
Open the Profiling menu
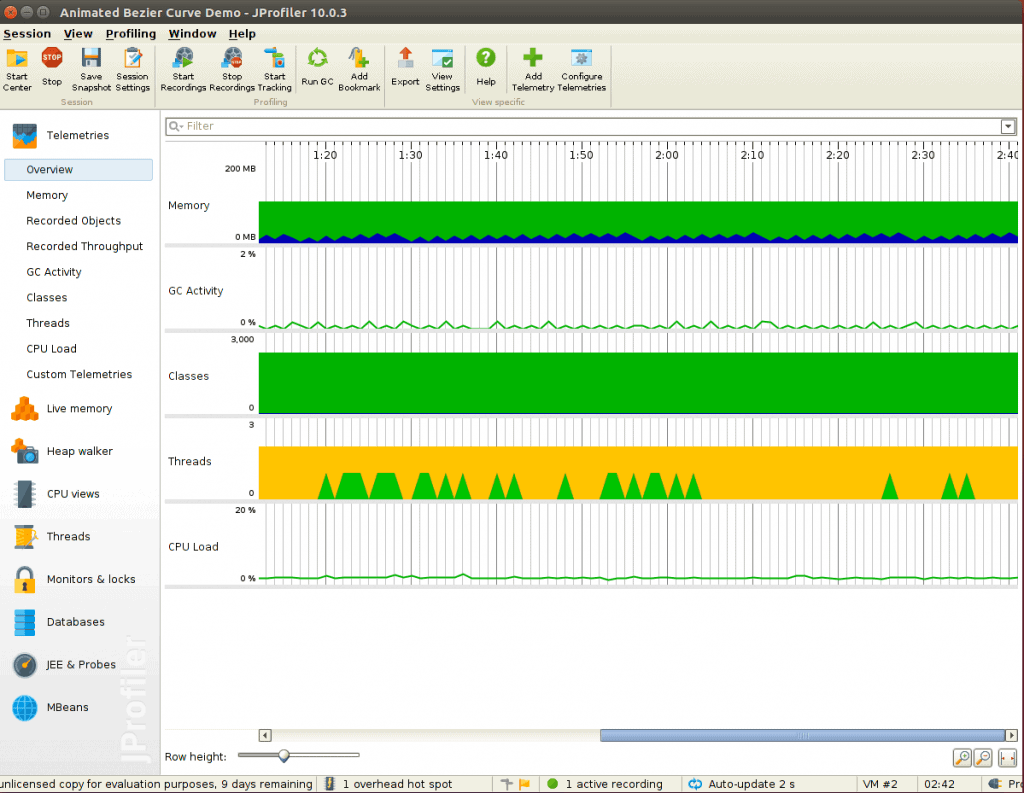pos(131,33)
